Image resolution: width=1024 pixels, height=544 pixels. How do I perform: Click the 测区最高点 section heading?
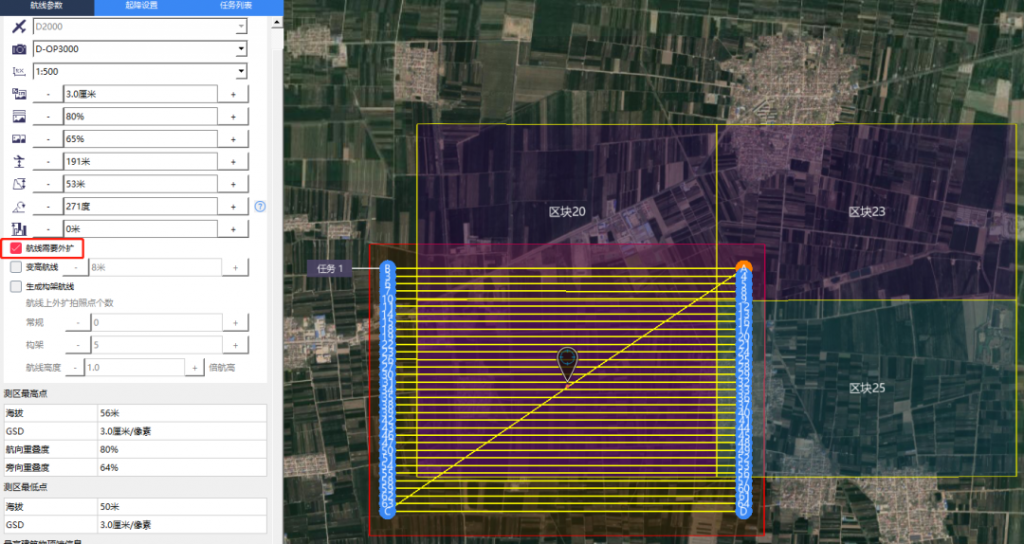tap(25, 393)
